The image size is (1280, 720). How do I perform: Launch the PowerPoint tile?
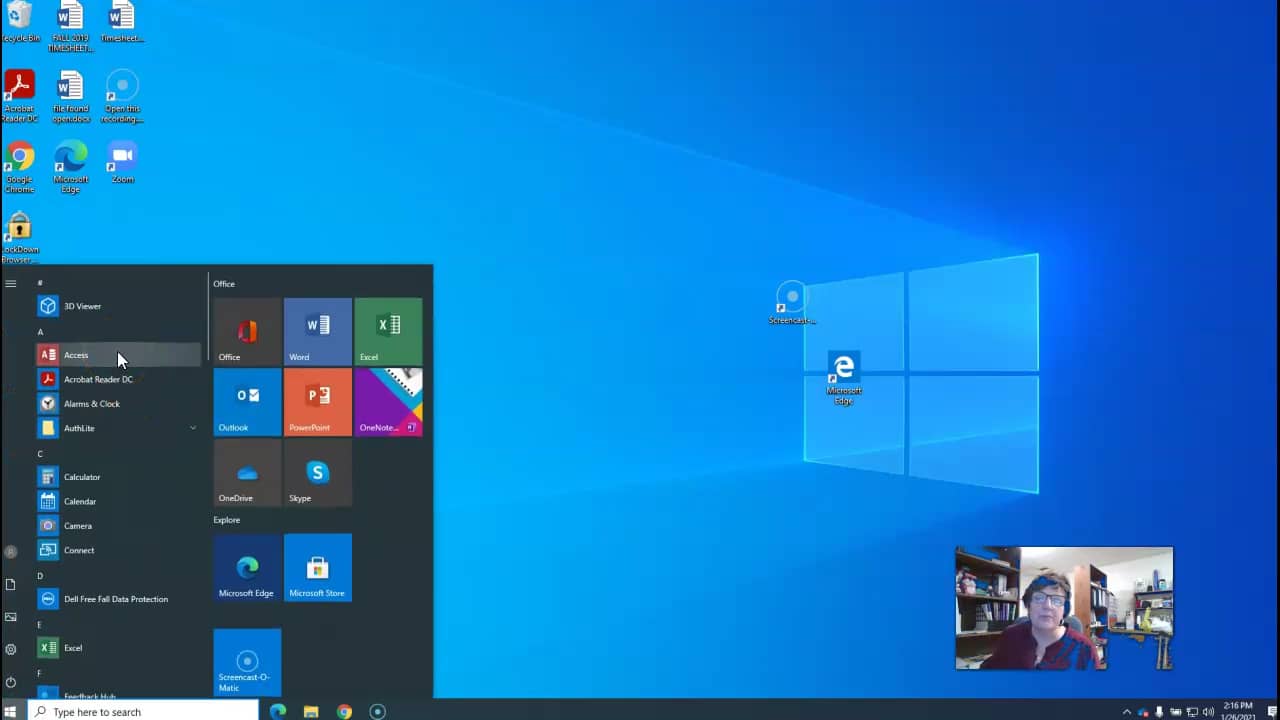point(318,402)
